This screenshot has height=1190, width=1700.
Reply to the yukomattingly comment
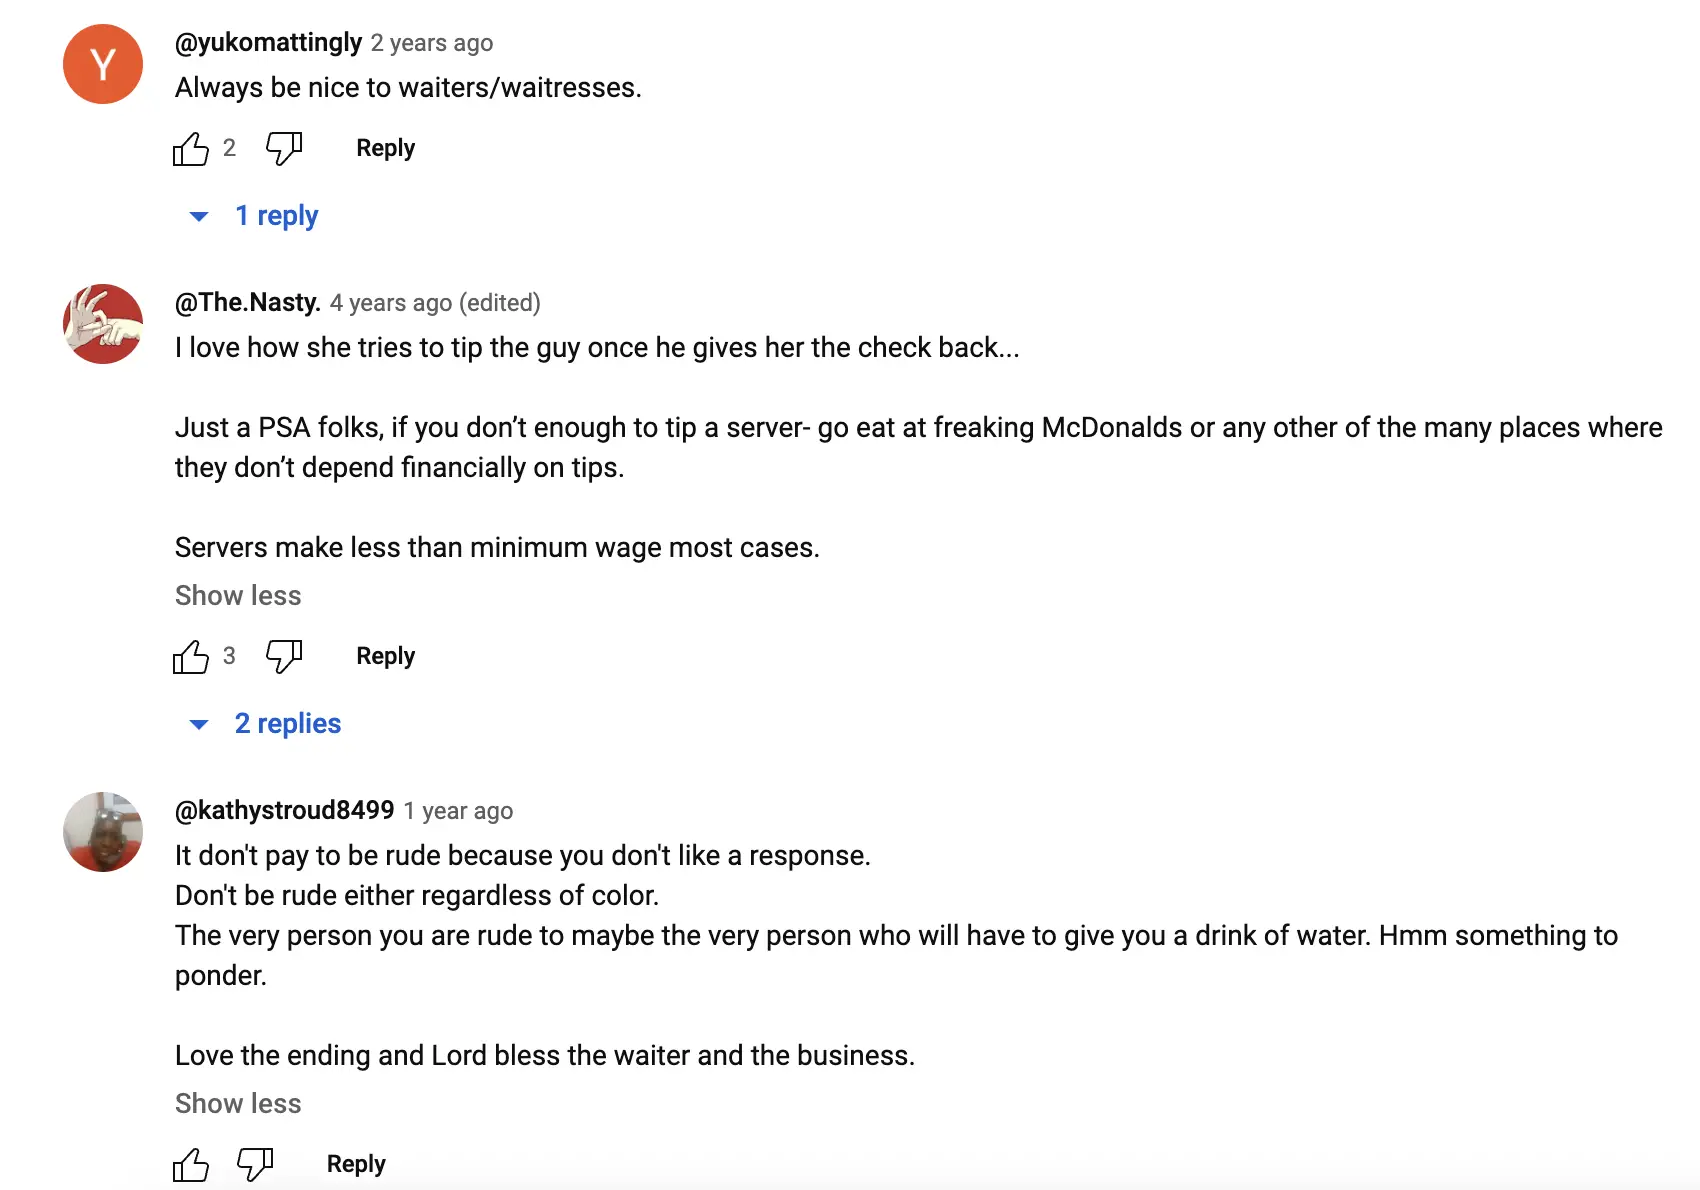[x=386, y=148]
